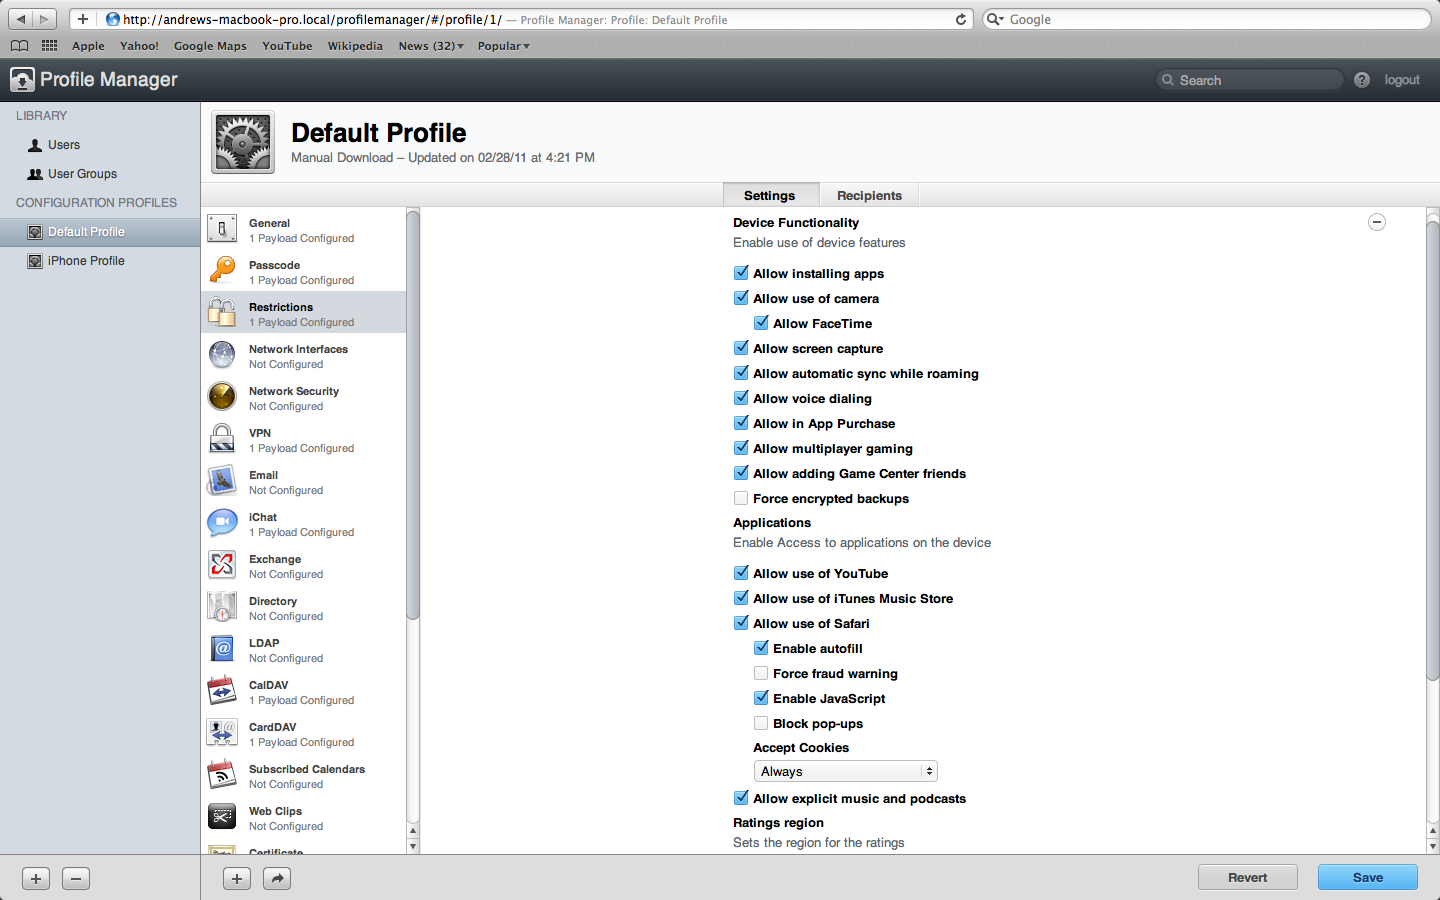Click the Profile Manager search field
The width and height of the screenshot is (1440, 900).
(x=1250, y=80)
